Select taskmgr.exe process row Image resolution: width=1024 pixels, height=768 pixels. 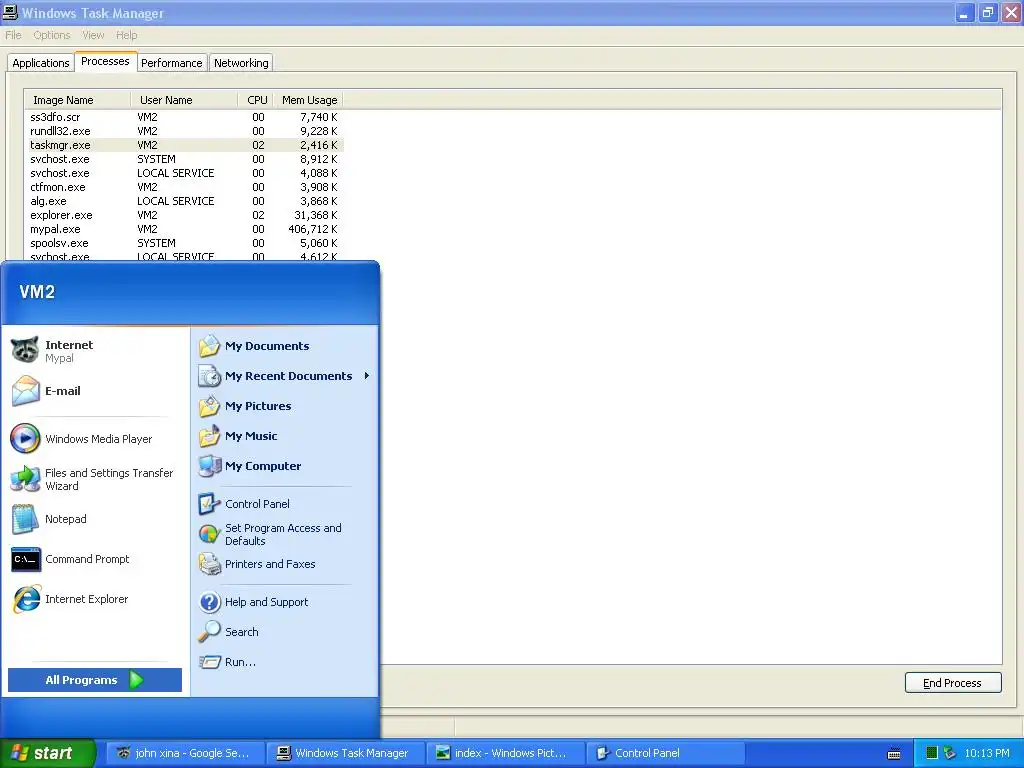(184, 145)
